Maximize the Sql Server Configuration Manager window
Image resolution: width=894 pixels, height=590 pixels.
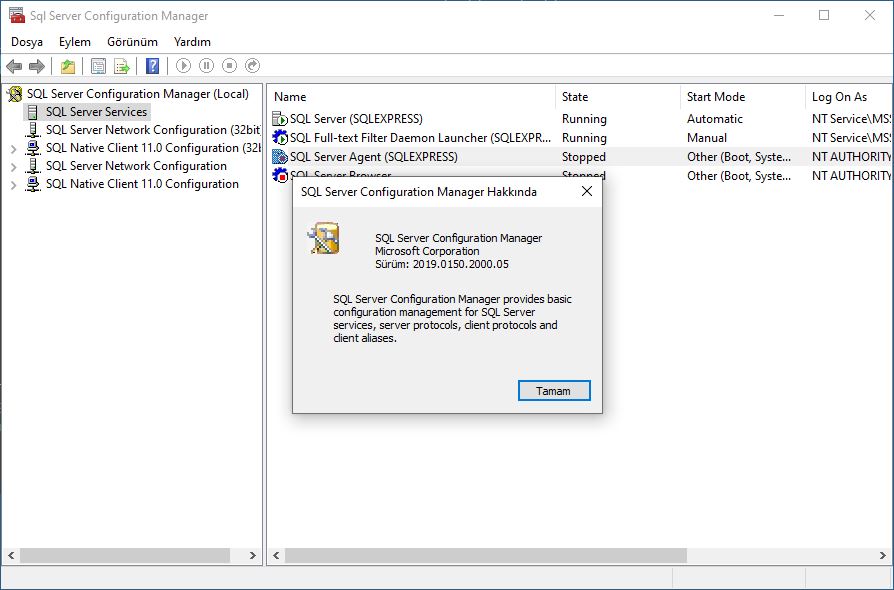click(x=824, y=15)
